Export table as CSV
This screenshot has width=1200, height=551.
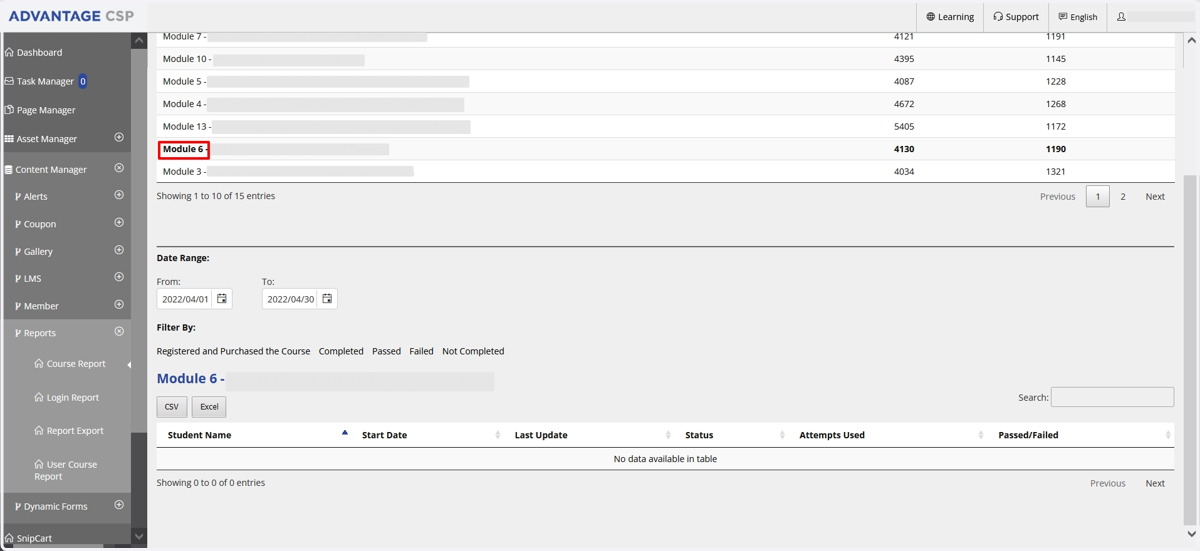(x=171, y=407)
